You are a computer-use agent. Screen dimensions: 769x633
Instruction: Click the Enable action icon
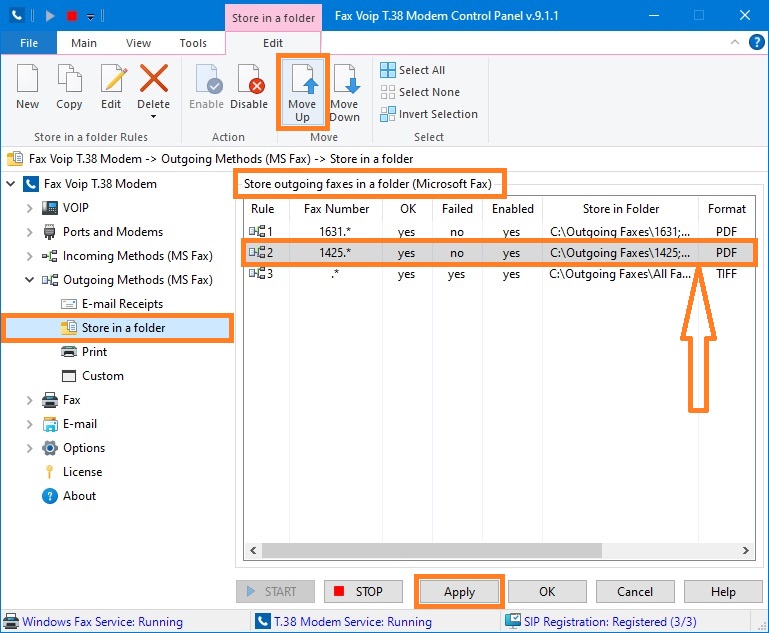click(208, 78)
